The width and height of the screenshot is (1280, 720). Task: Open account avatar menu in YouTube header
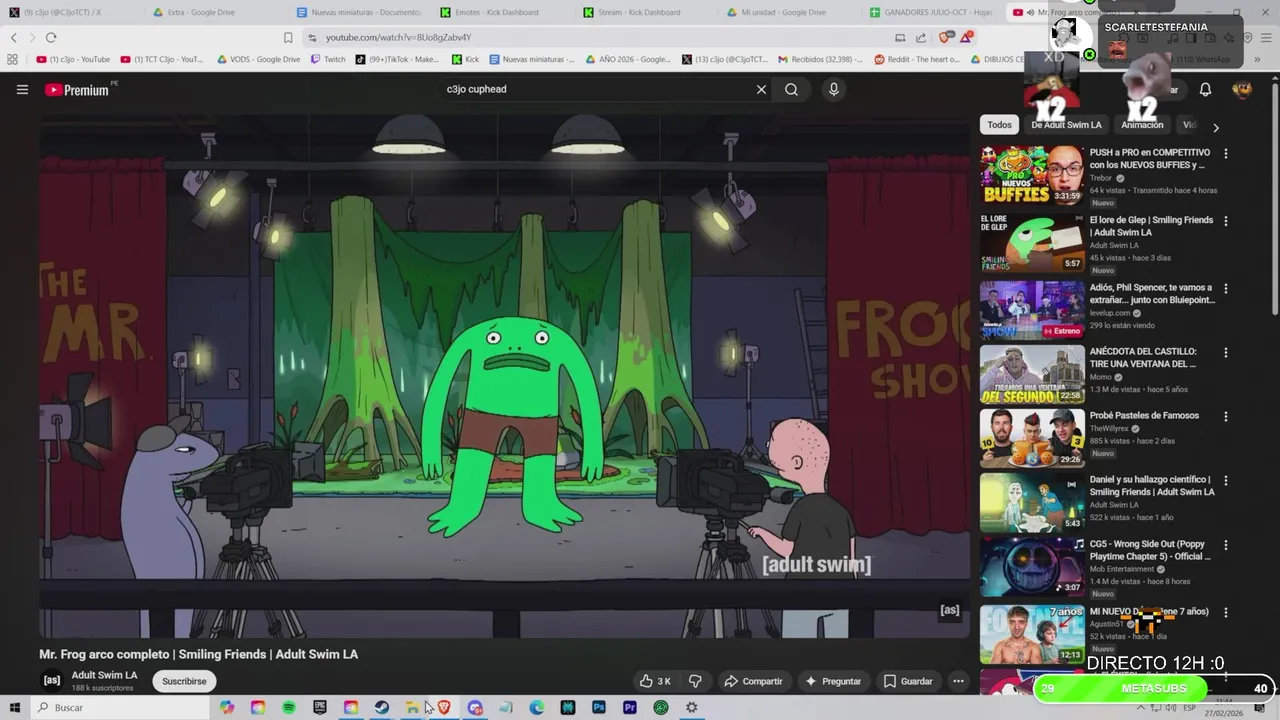1242,90
